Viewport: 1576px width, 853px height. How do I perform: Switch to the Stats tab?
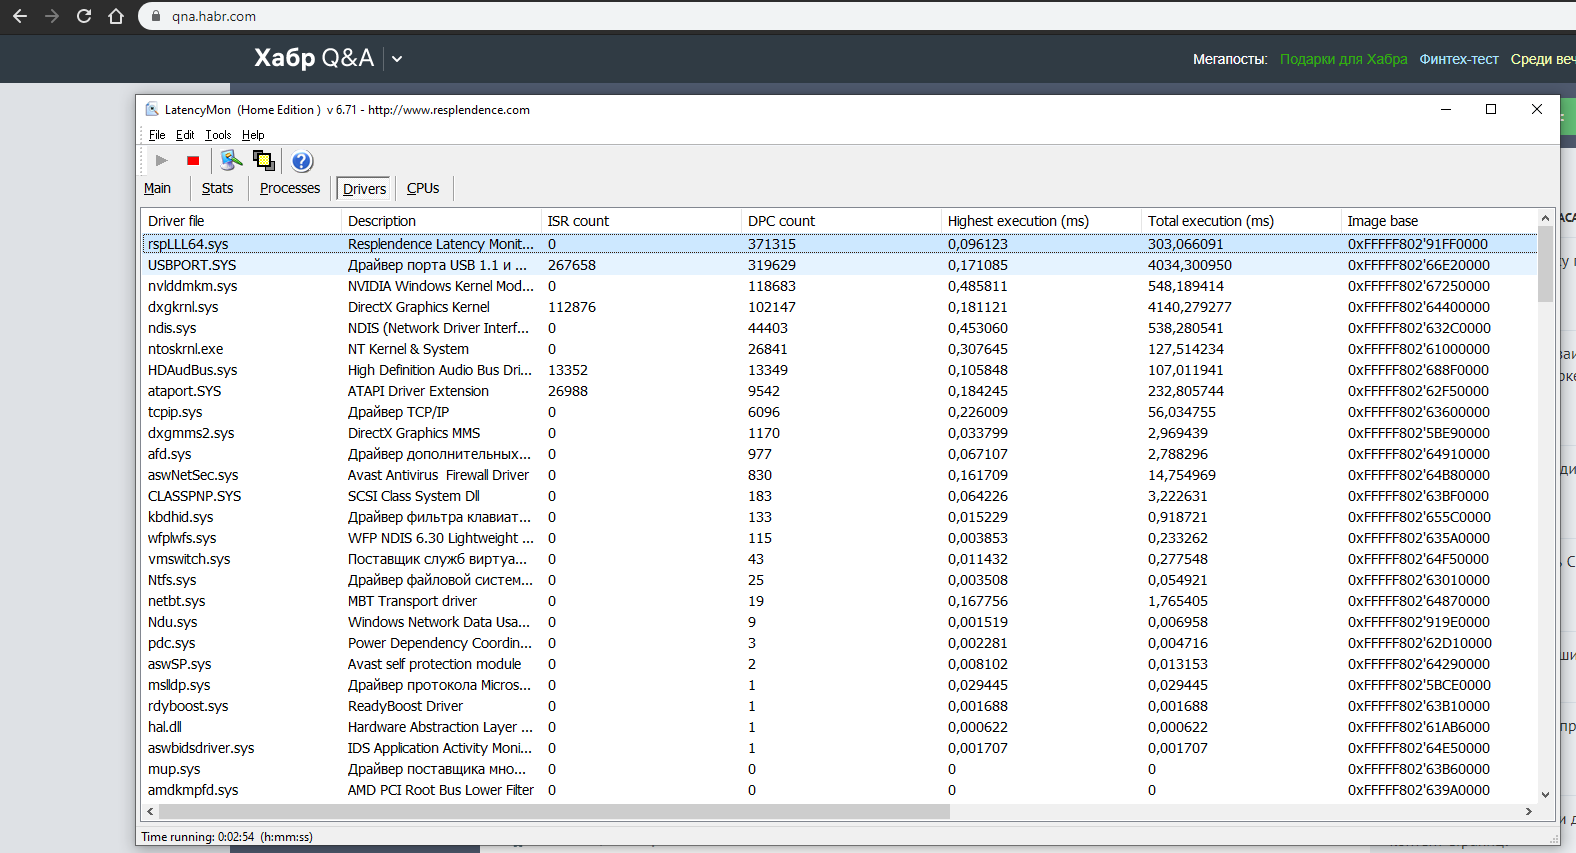[217, 188]
